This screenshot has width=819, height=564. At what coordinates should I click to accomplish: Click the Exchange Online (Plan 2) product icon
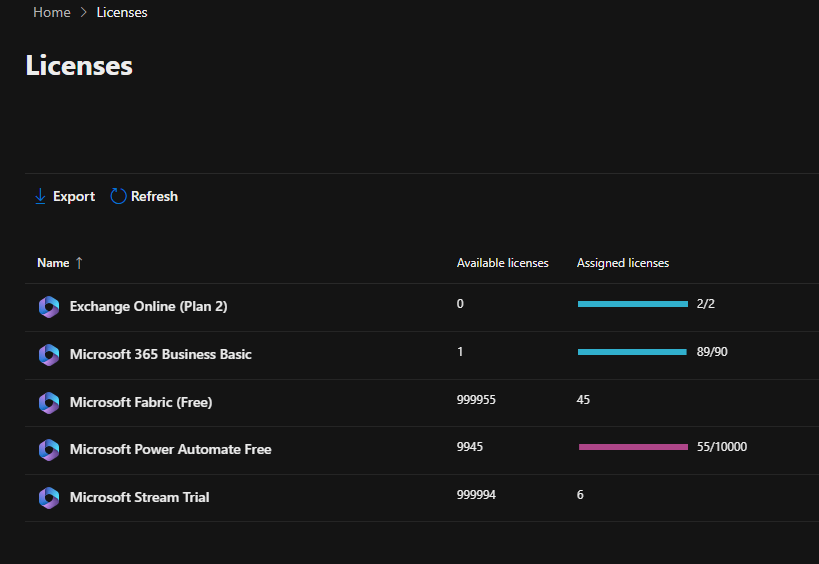(49, 307)
